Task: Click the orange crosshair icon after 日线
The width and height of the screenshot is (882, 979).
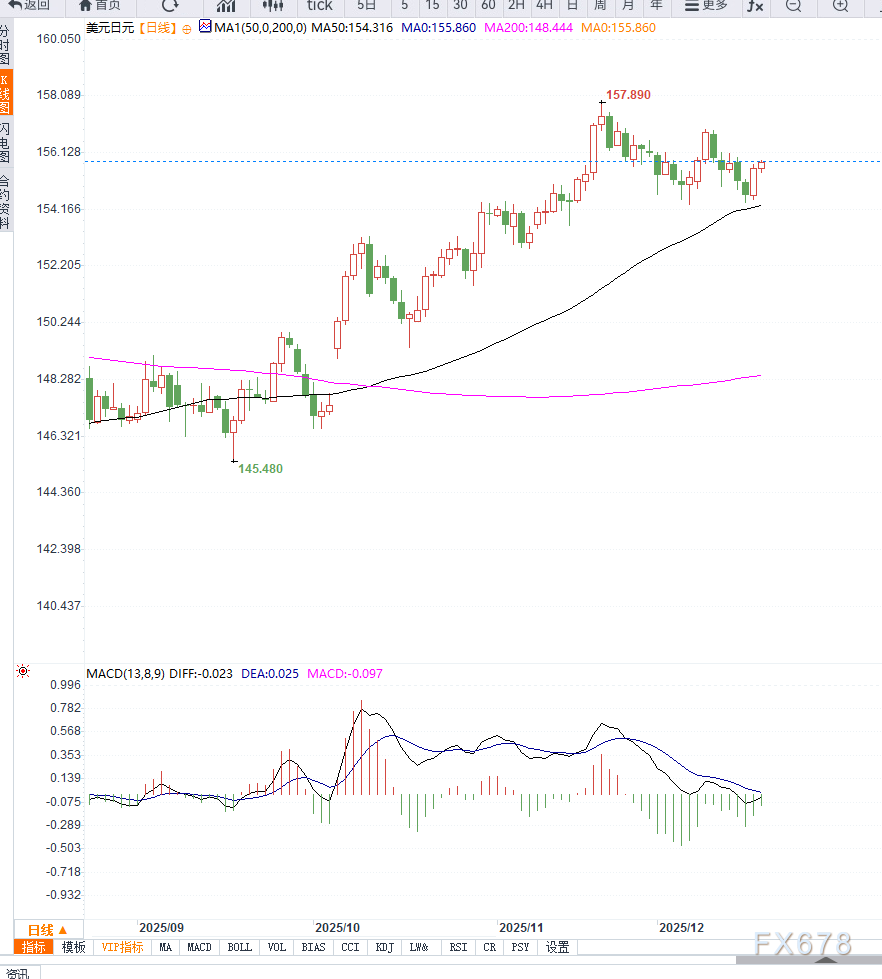Action: coord(186,28)
